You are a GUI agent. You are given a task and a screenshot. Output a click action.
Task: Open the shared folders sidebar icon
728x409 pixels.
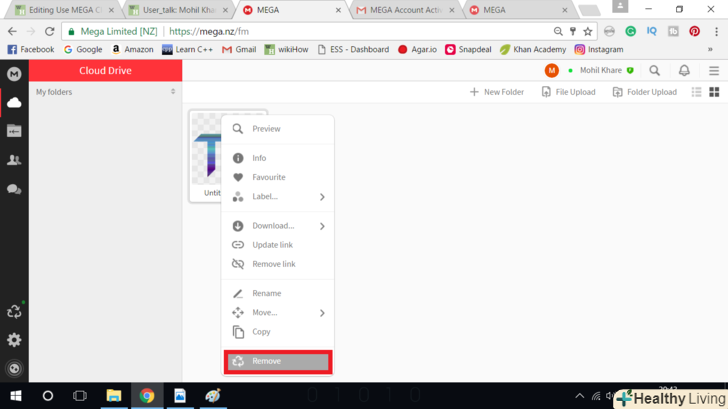(x=14, y=131)
